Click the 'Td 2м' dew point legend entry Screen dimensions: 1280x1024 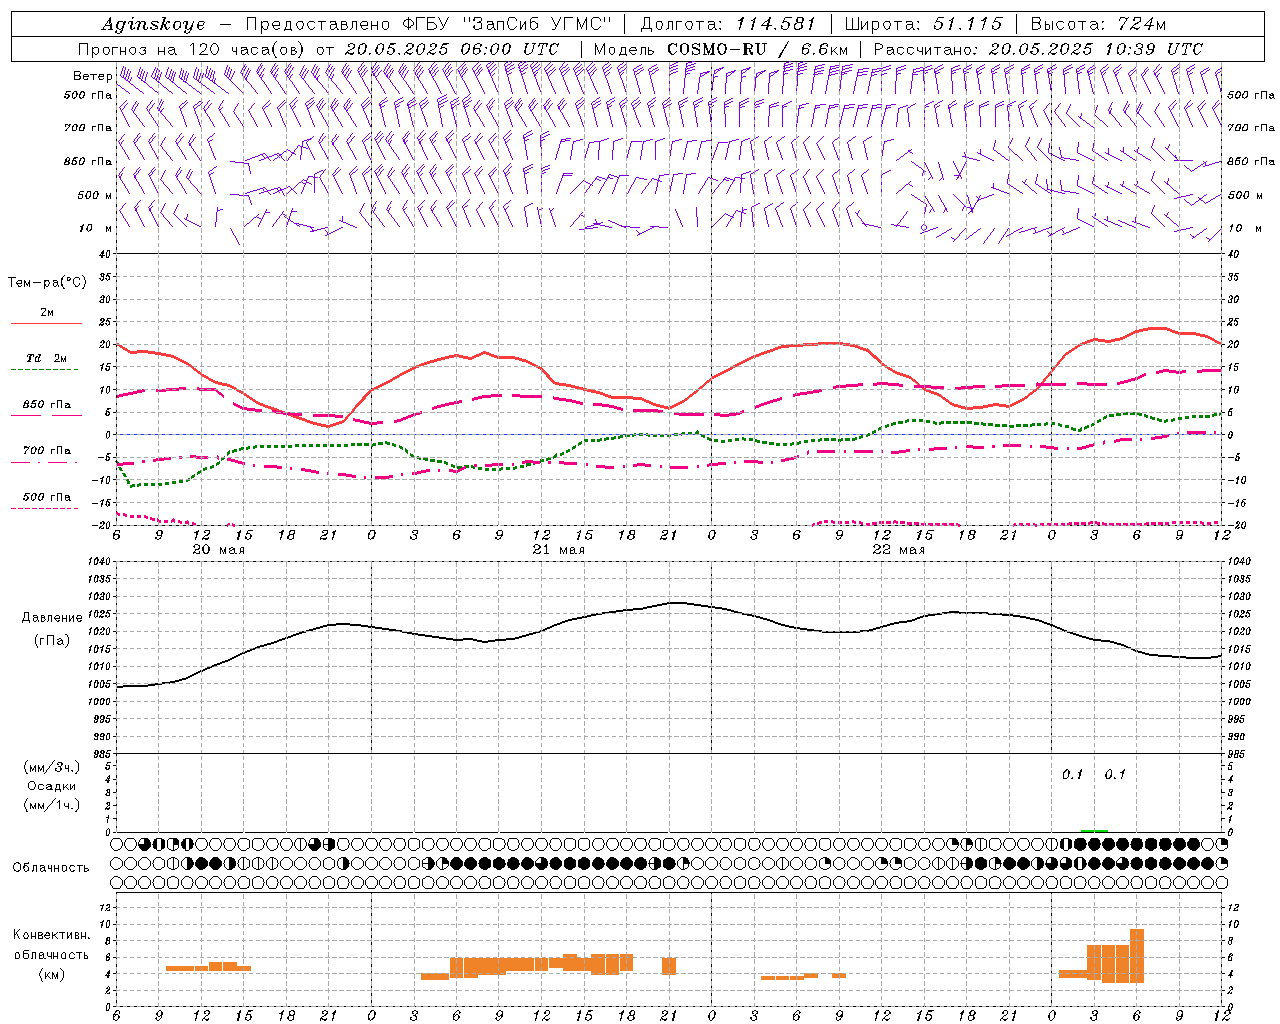46,358
